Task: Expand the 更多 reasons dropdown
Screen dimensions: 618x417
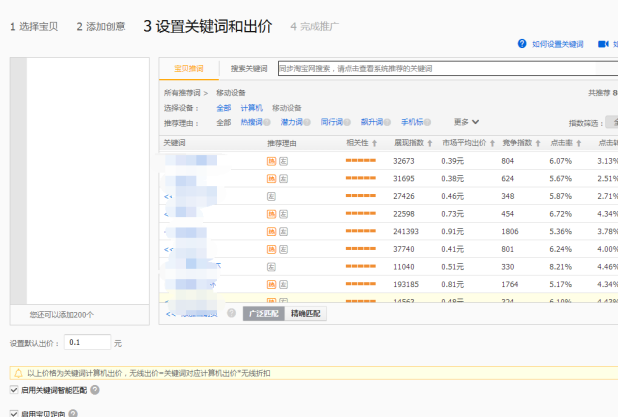Action: coord(466,122)
